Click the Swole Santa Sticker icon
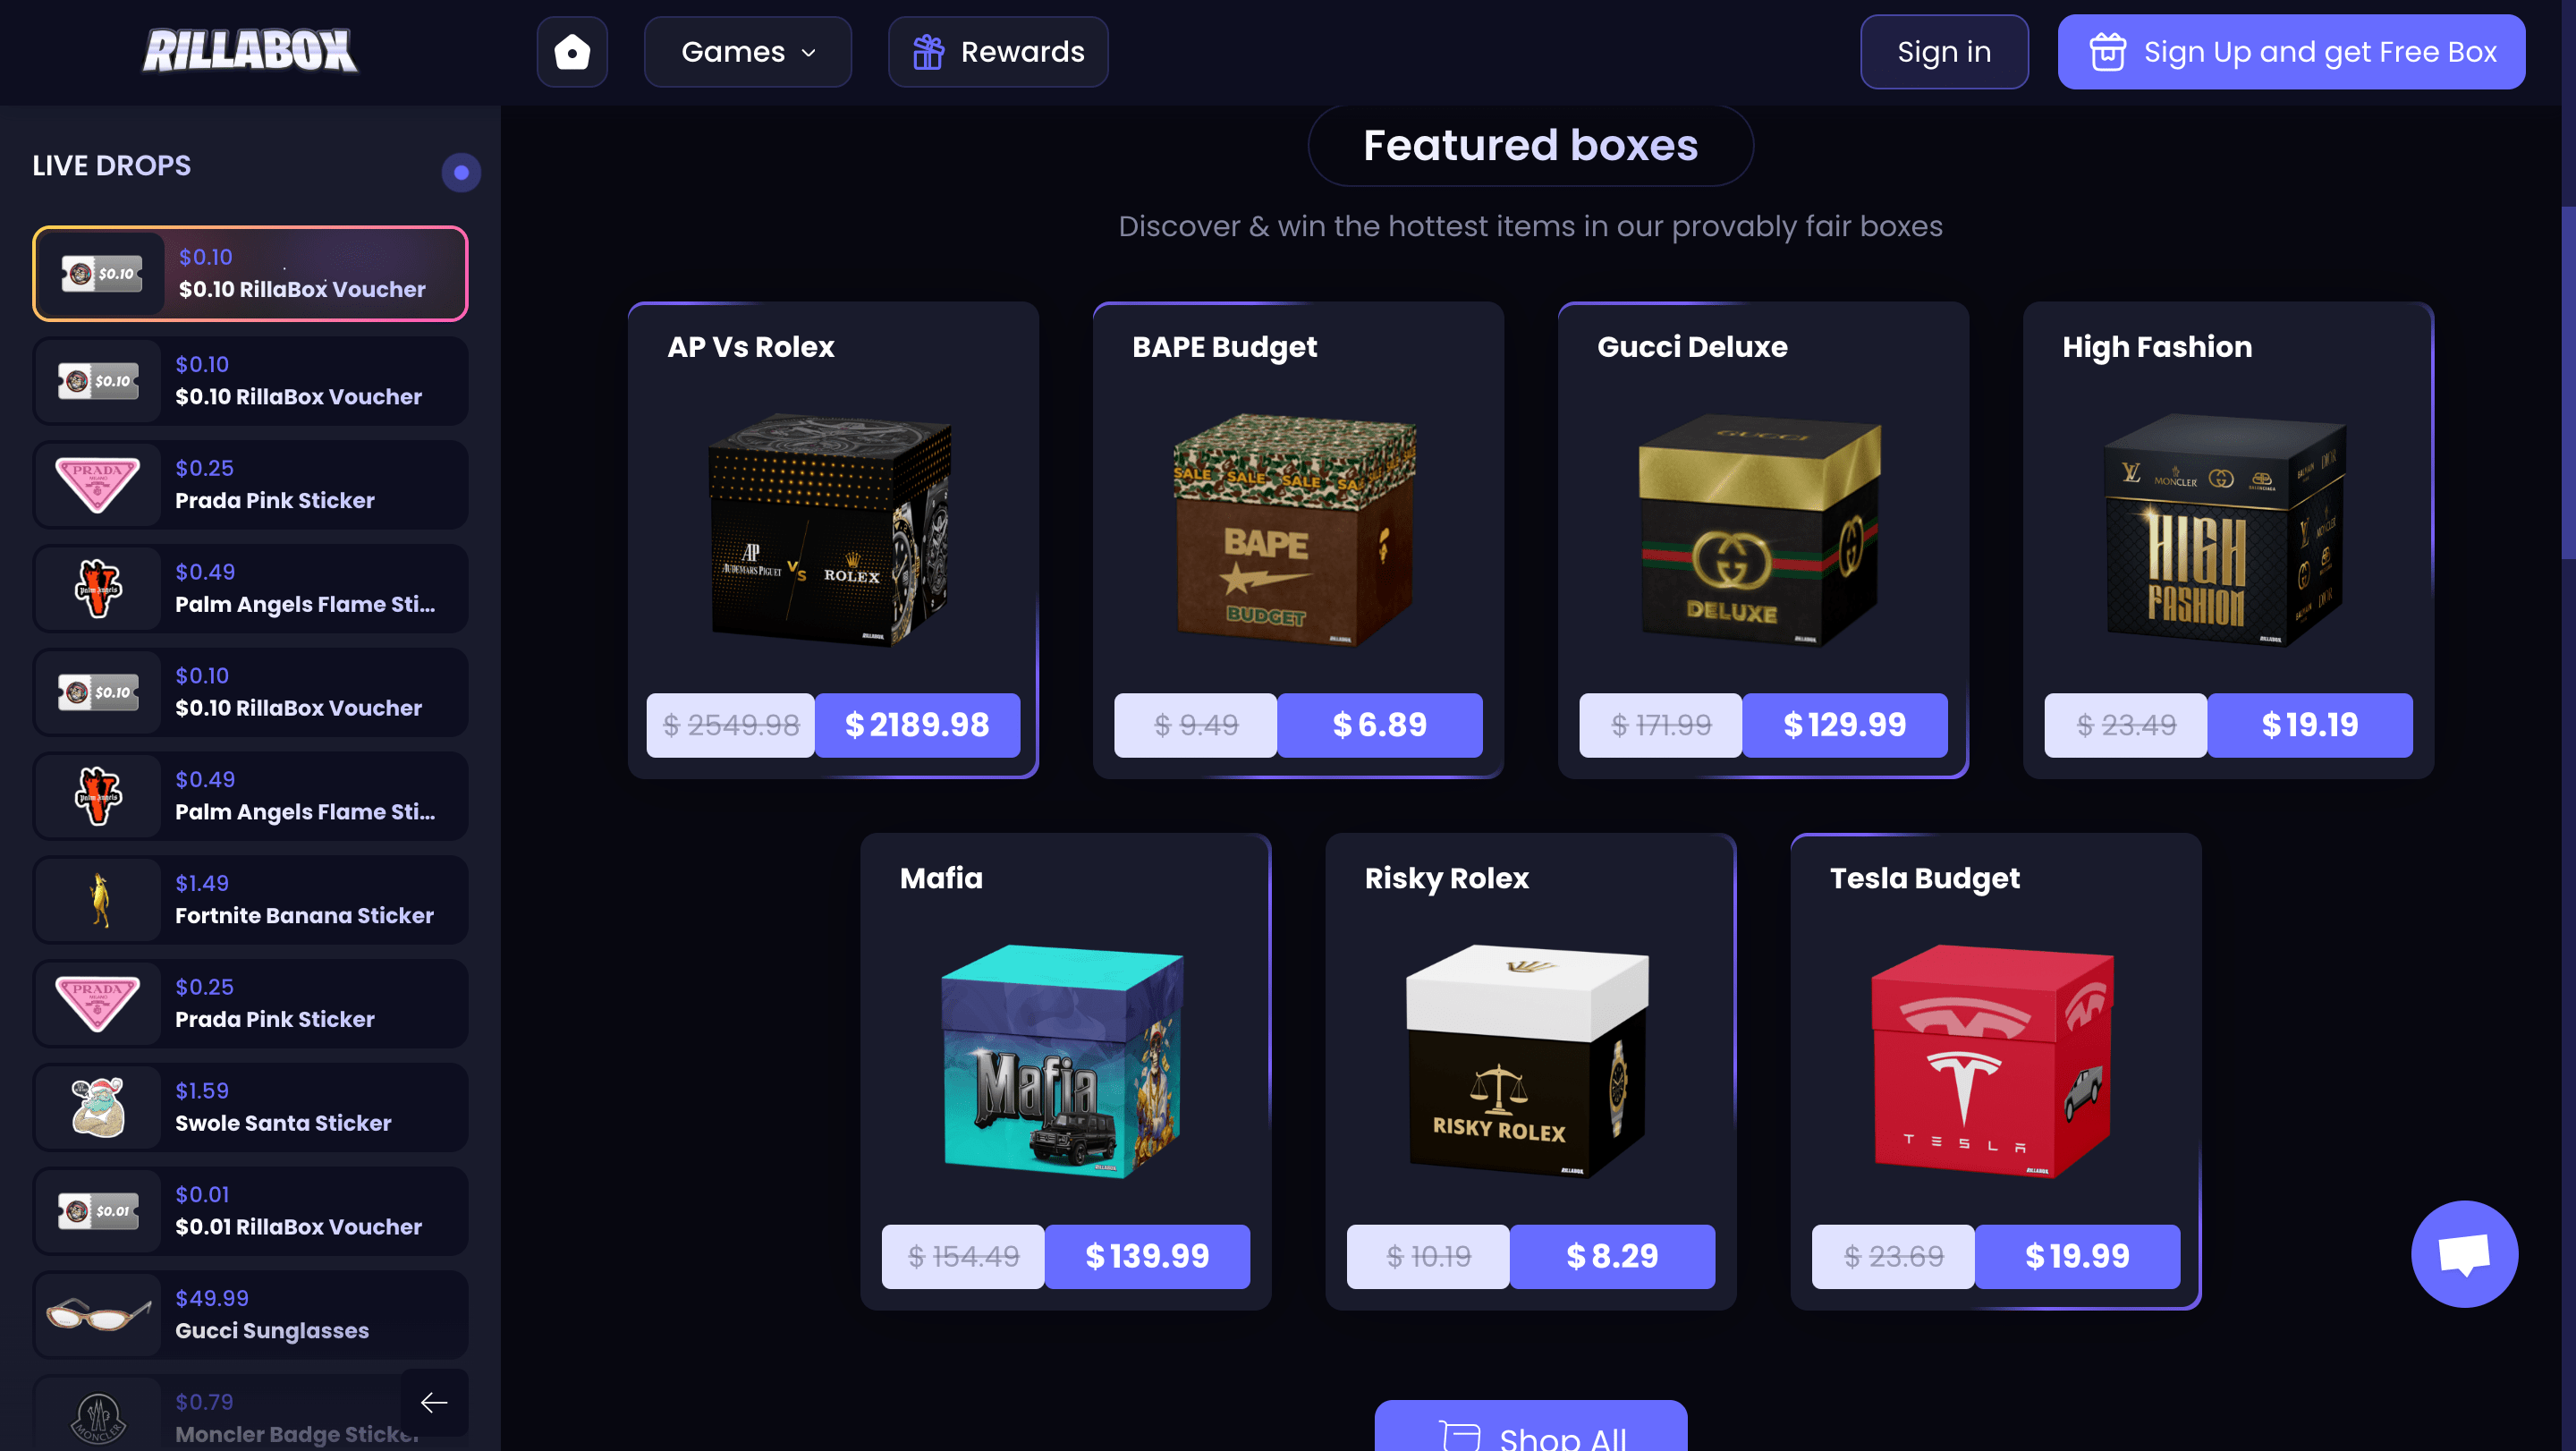The width and height of the screenshot is (2576, 1451). [98, 1107]
